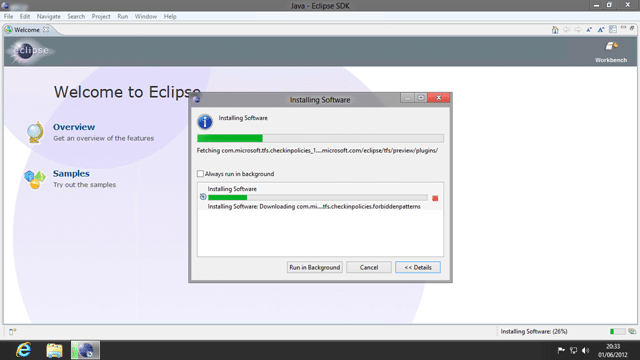
Task: Click the Overview globe icon
Action: 35,132
